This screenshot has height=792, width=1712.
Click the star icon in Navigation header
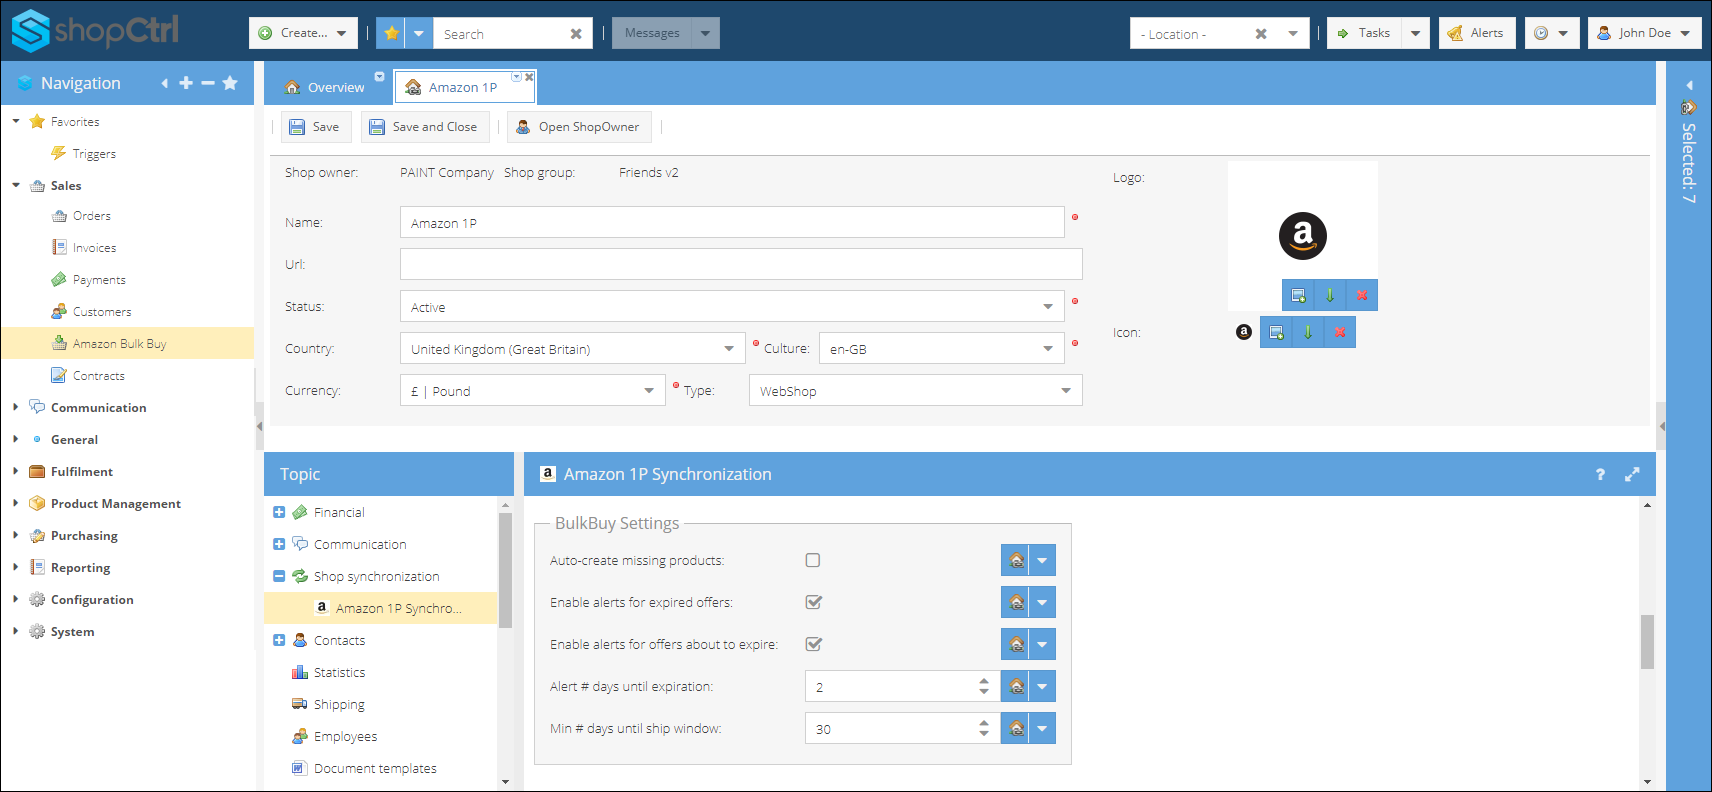[x=230, y=83]
